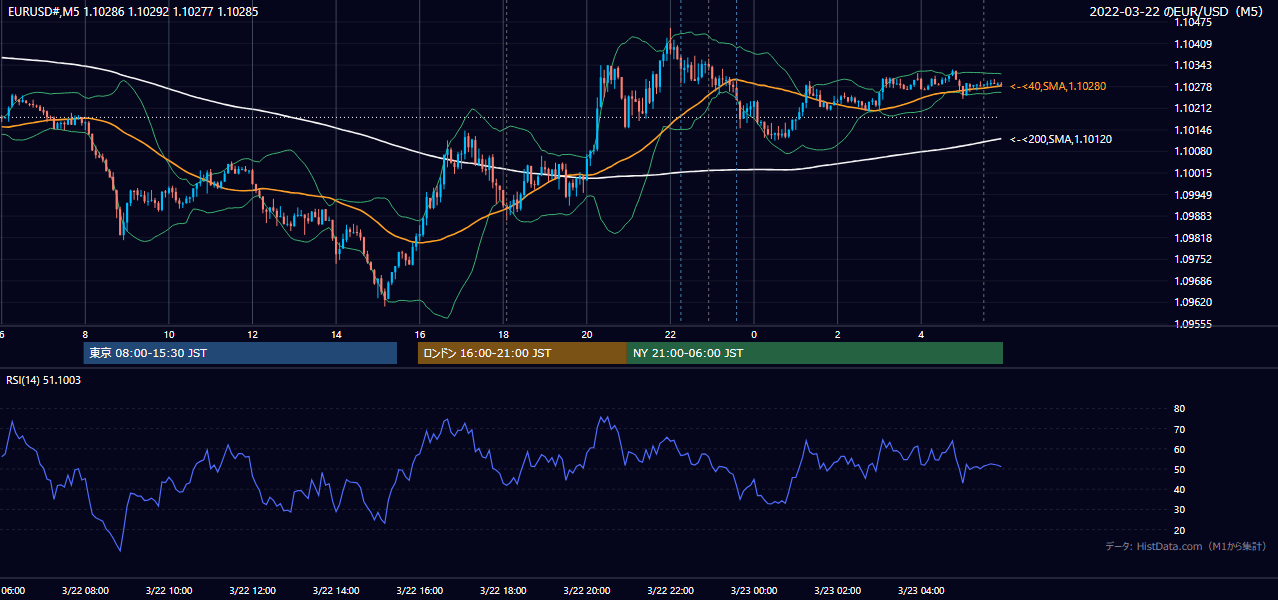Click price axis value 1.10475

click(1192, 22)
